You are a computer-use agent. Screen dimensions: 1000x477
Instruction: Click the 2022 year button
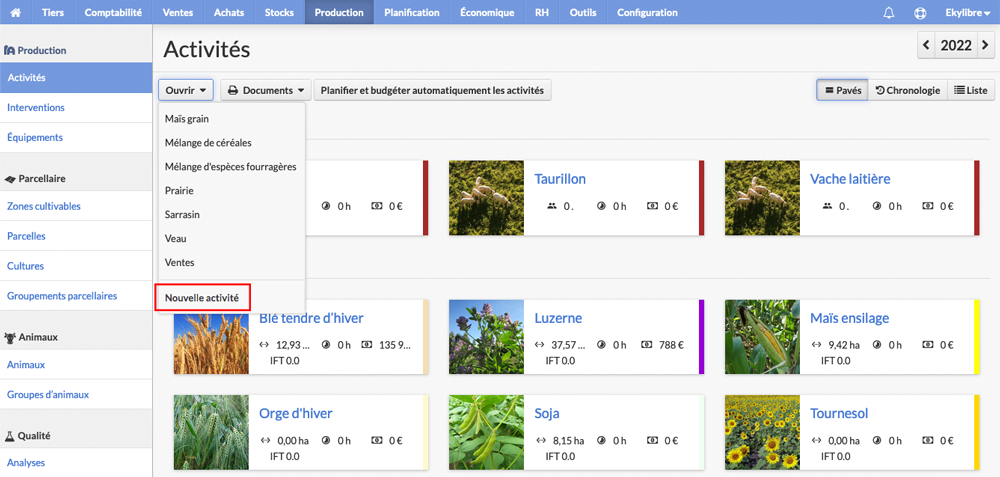(956, 45)
